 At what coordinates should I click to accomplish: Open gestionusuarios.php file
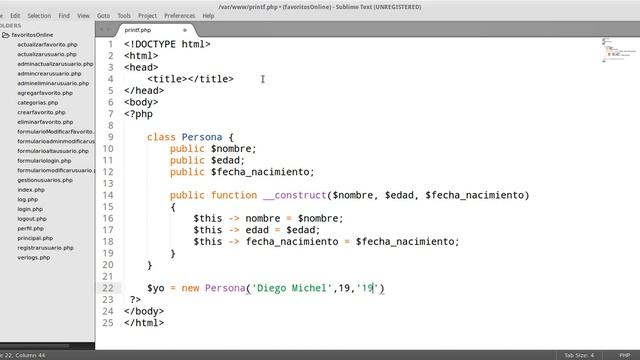click(x=45, y=180)
